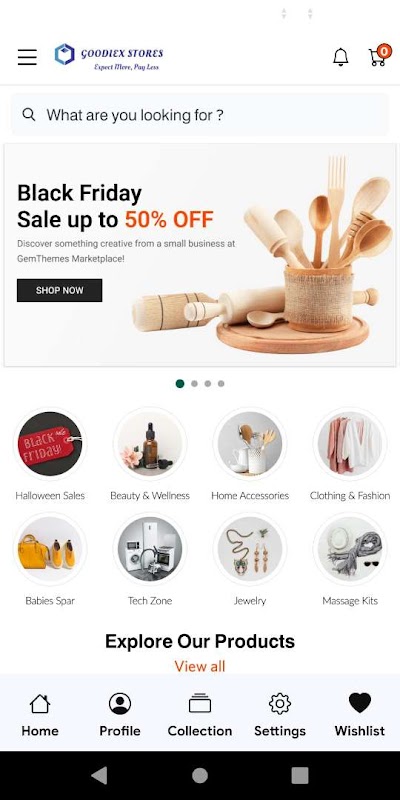Viewport: 400px width, 800px height.
Task: Switch to the third banner slide dot
Action: click(208, 384)
